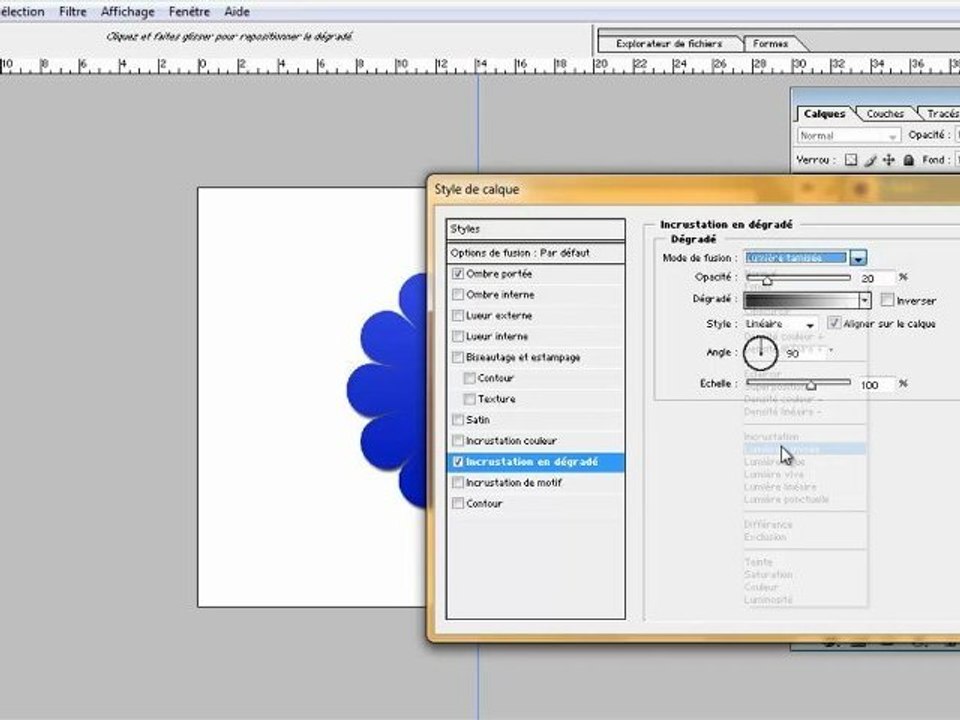Open the Fenêtre menu
The image size is (960, 720).
click(x=189, y=12)
